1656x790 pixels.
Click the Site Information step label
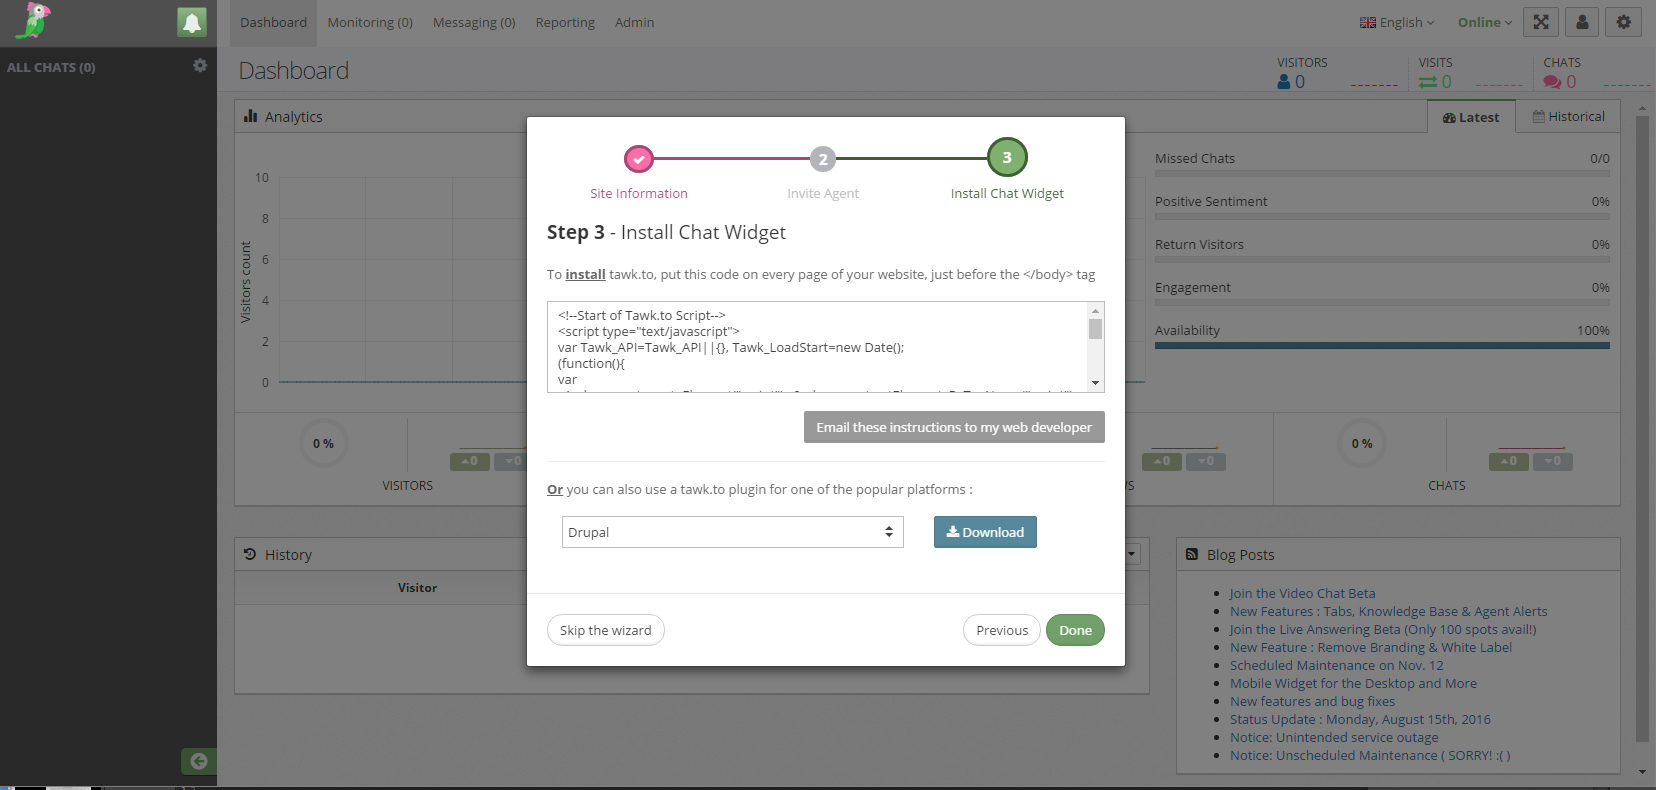tap(639, 194)
